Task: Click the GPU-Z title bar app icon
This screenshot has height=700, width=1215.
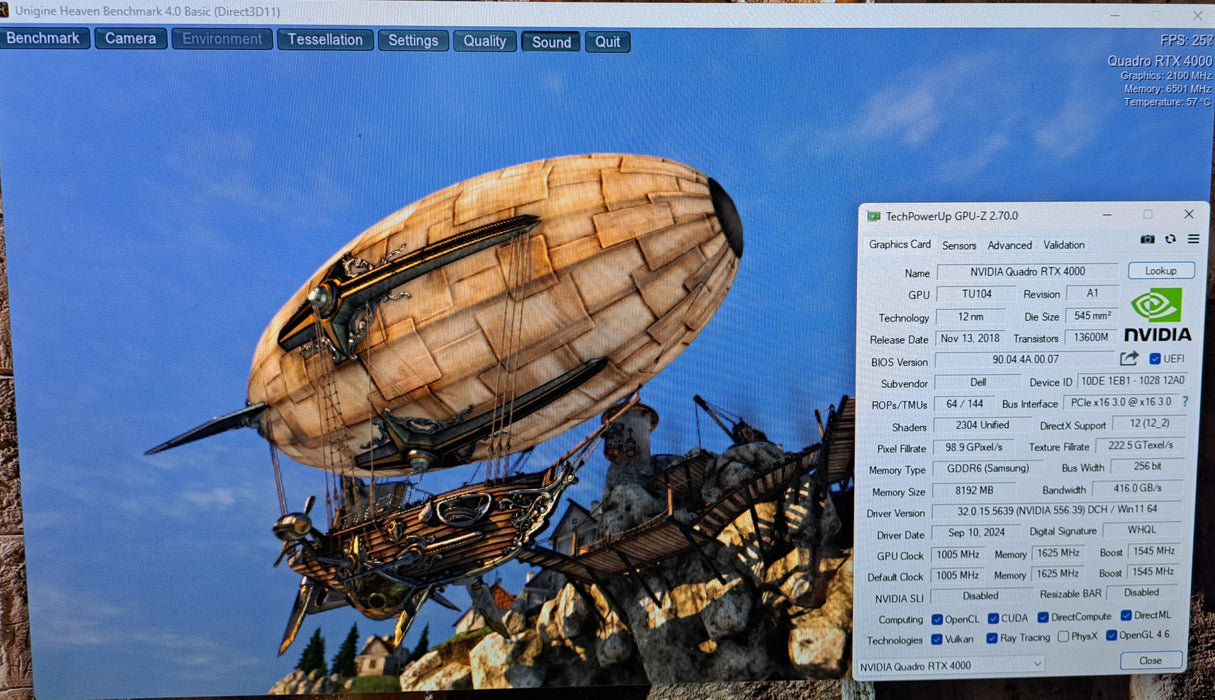Action: point(873,216)
